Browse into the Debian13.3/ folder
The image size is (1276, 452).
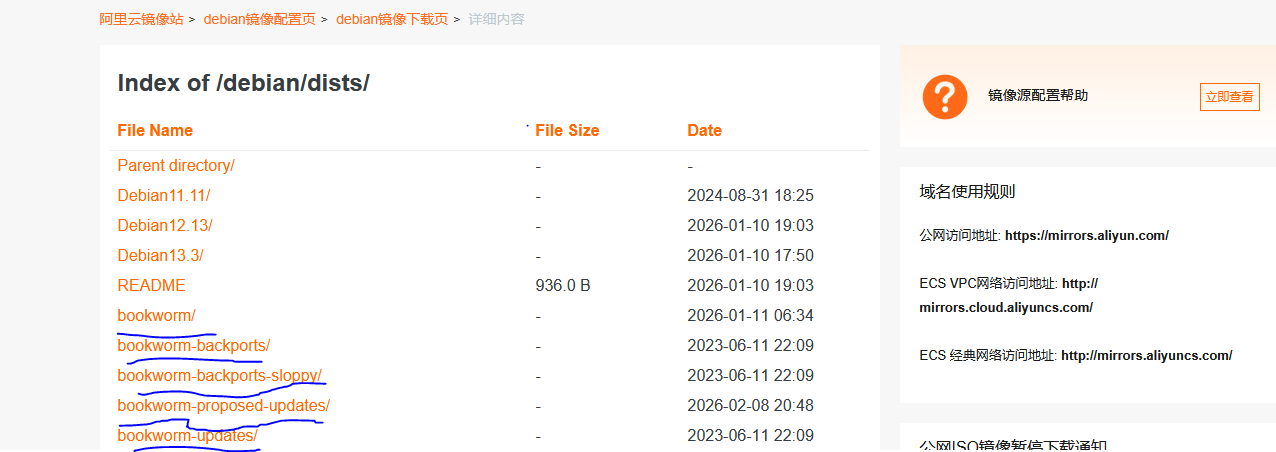160,255
